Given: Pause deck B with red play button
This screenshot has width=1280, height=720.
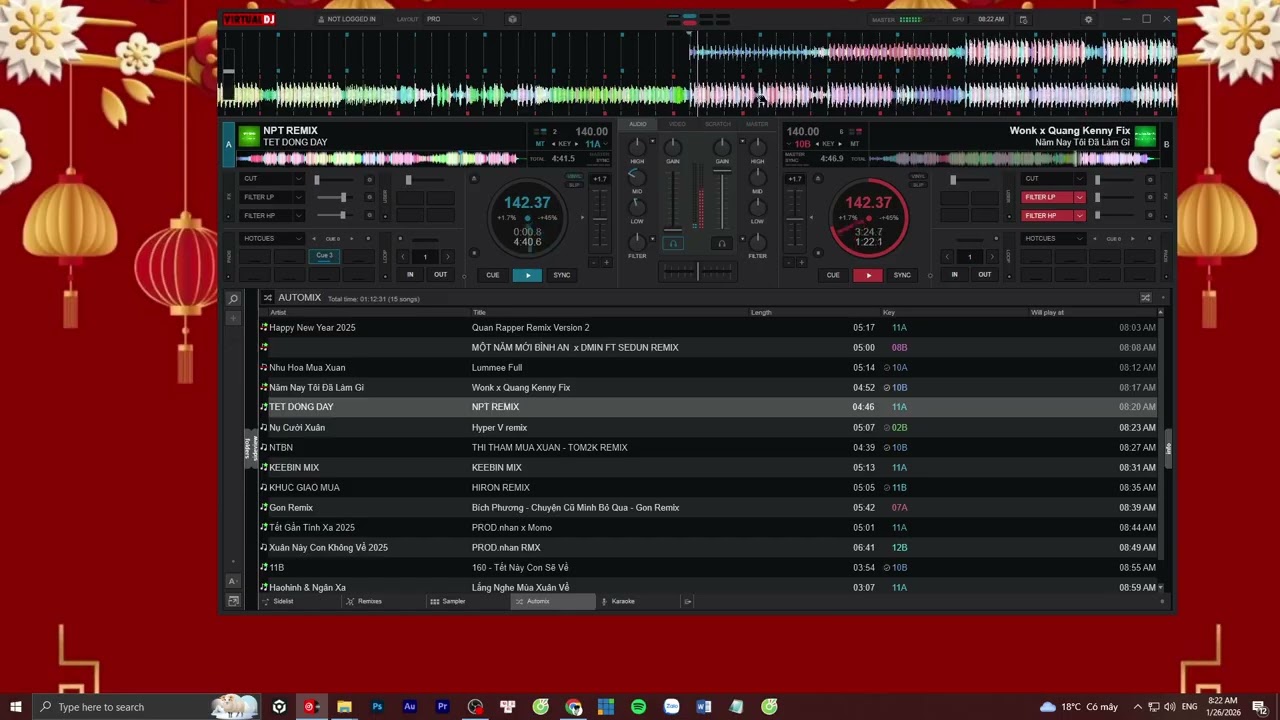Looking at the screenshot, I should [x=868, y=275].
